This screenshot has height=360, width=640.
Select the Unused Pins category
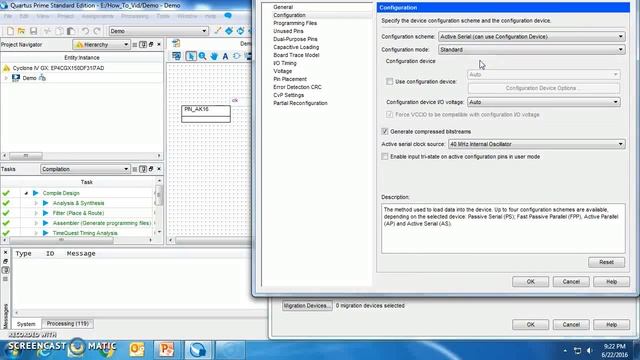(x=288, y=31)
